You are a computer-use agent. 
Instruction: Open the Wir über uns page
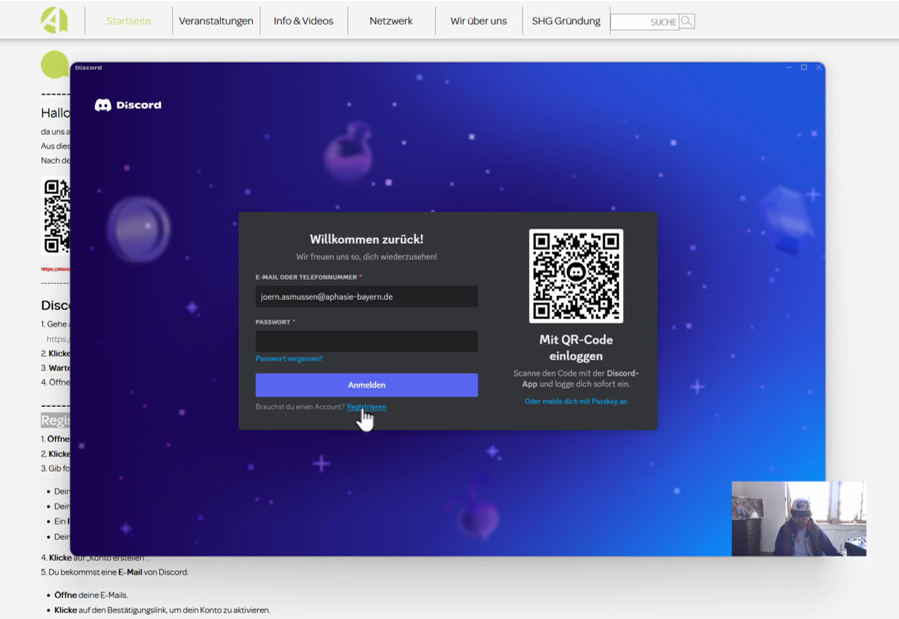(x=478, y=21)
